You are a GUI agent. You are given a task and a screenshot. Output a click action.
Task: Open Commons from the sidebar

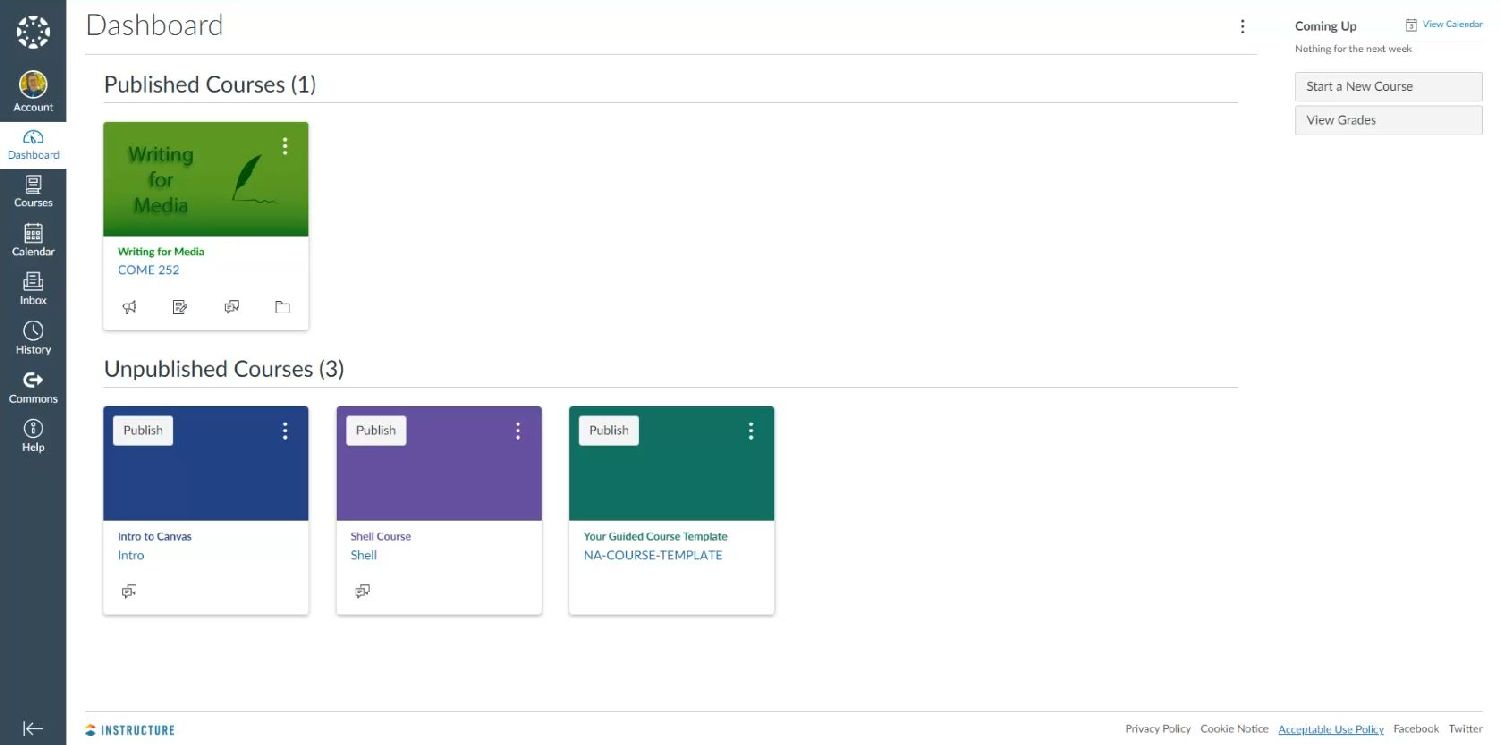tap(33, 385)
